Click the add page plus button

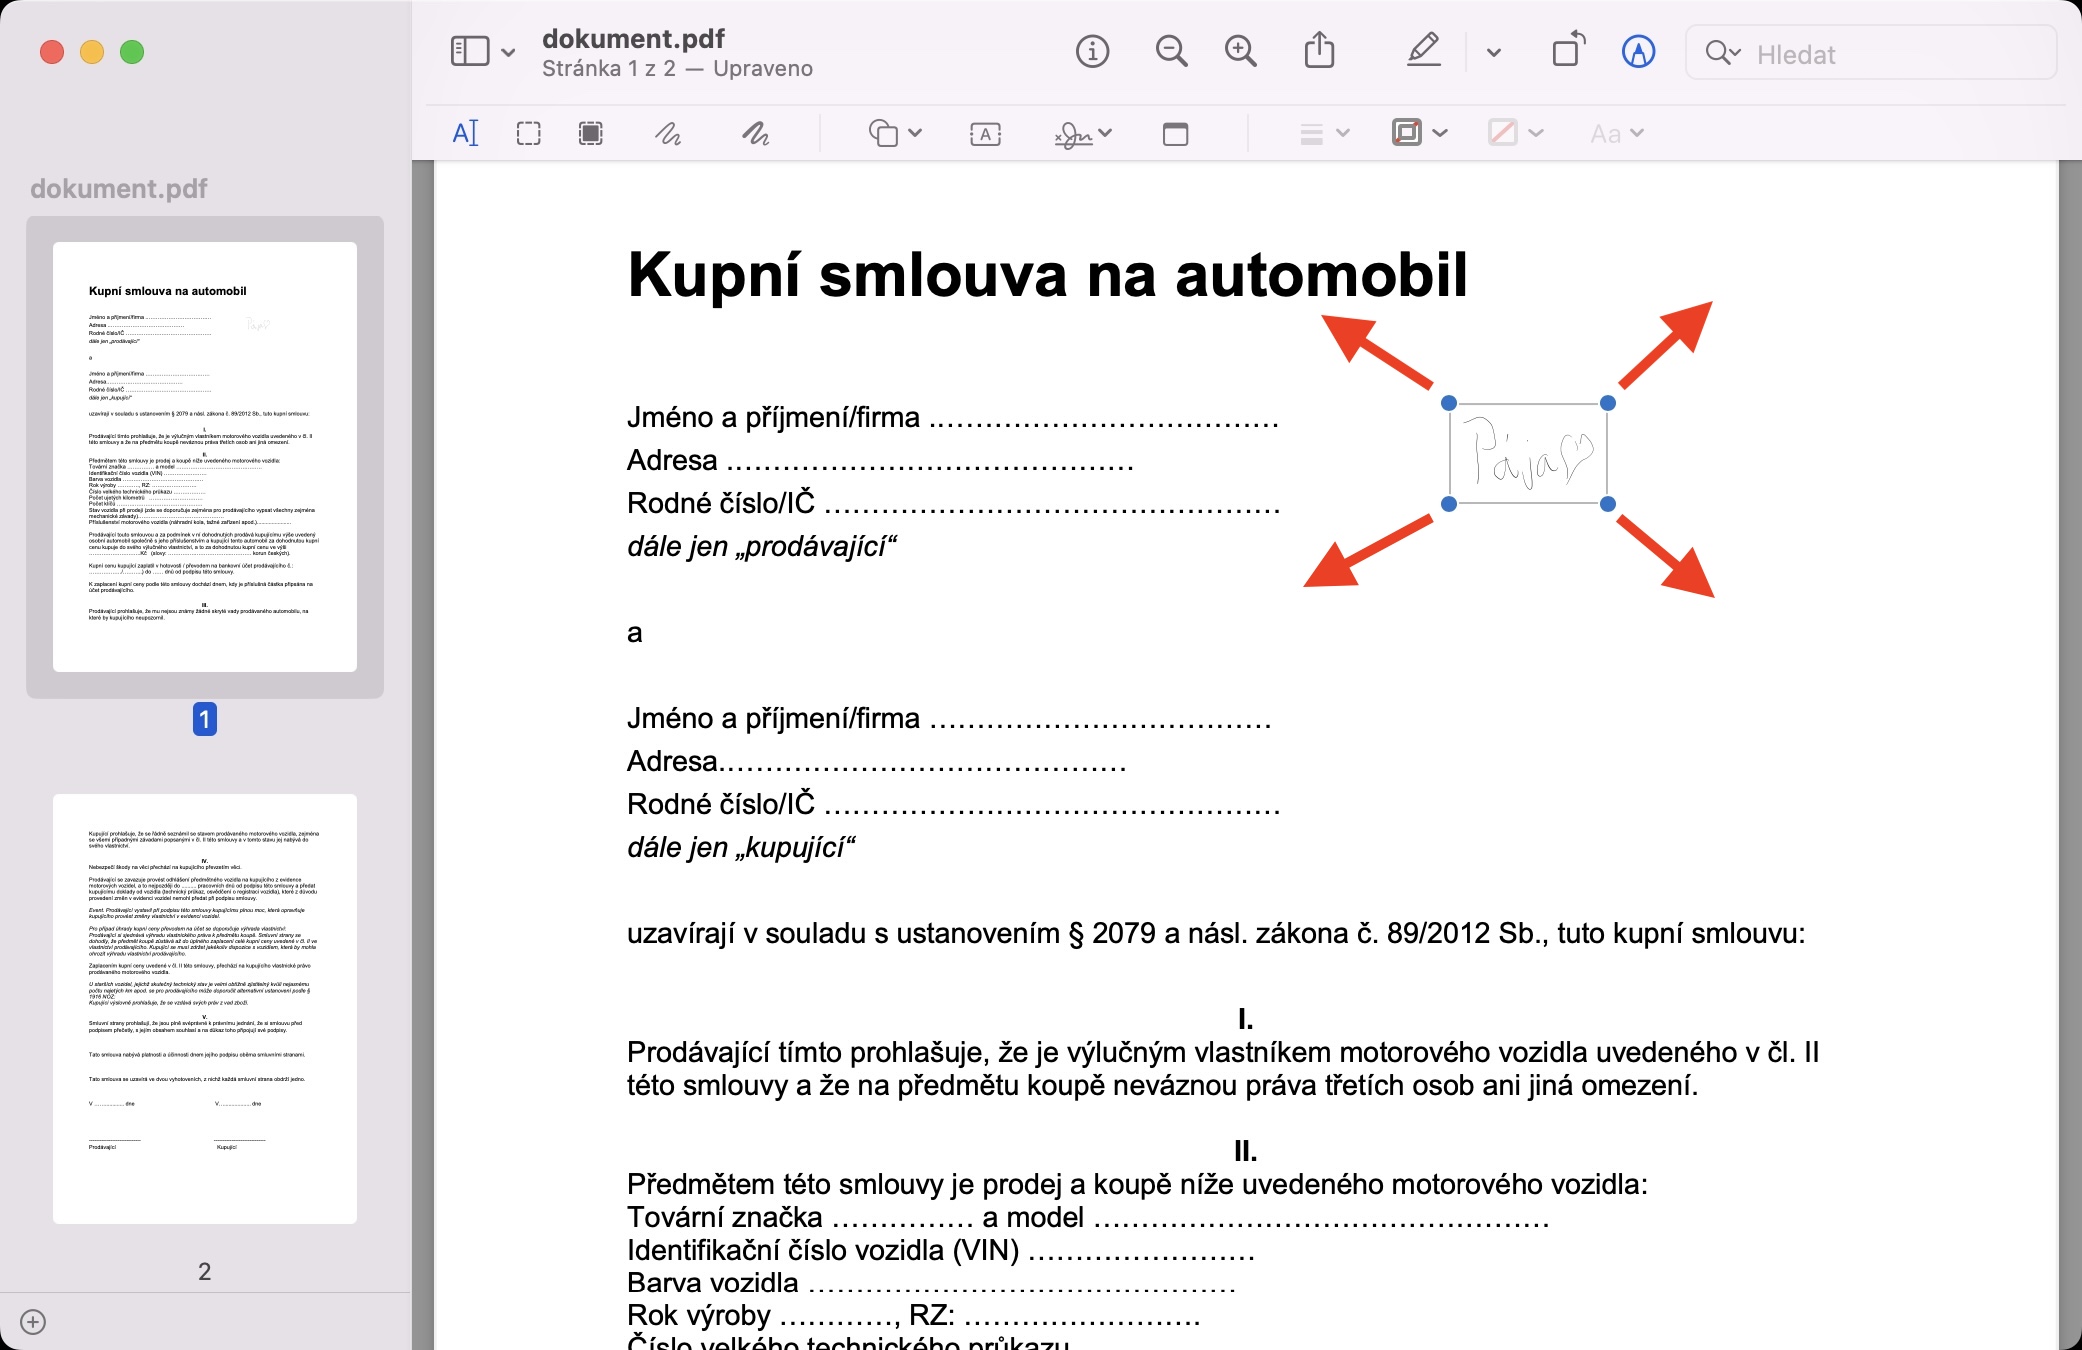tap(33, 1322)
